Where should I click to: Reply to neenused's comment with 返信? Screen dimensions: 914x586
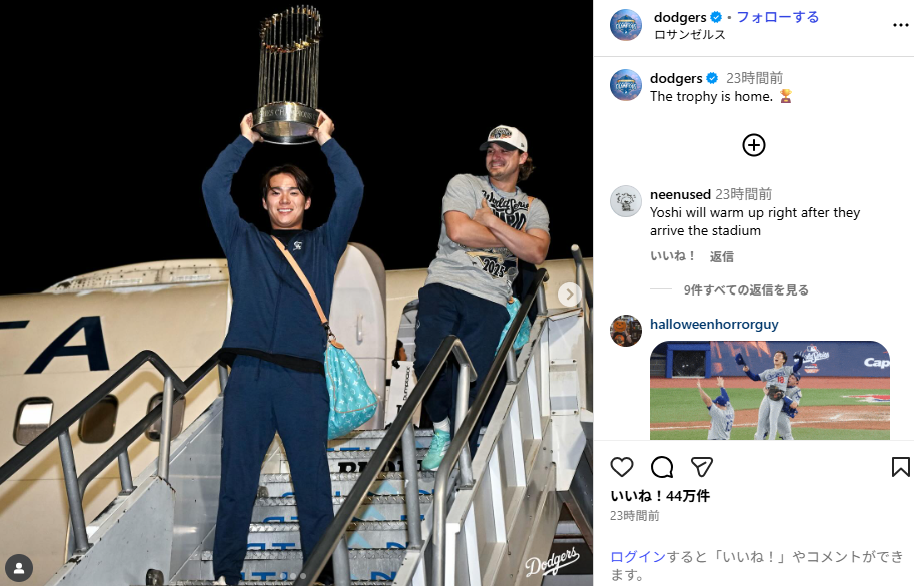(x=722, y=257)
